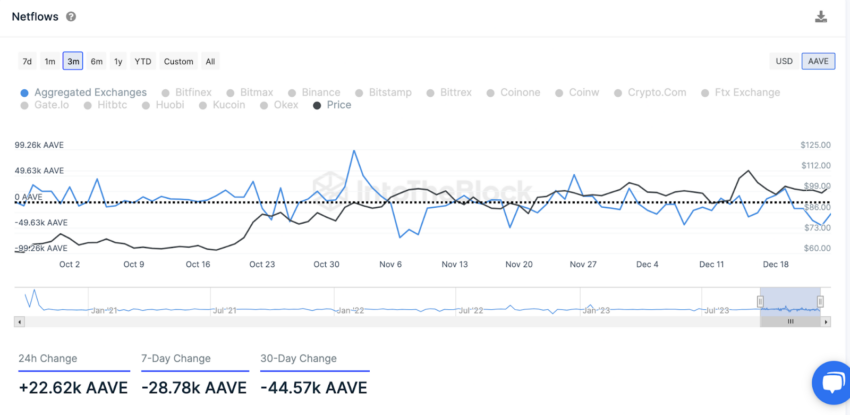Grab the left range selector handle
The width and height of the screenshot is (850, 415).
point(760,302)
